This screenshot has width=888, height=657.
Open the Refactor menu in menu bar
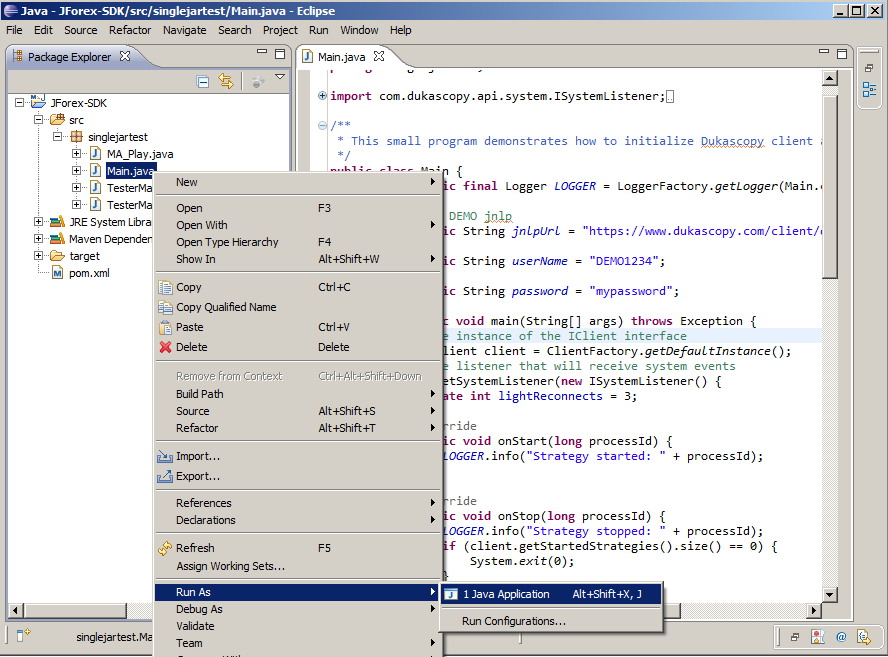tap(130, 30)
